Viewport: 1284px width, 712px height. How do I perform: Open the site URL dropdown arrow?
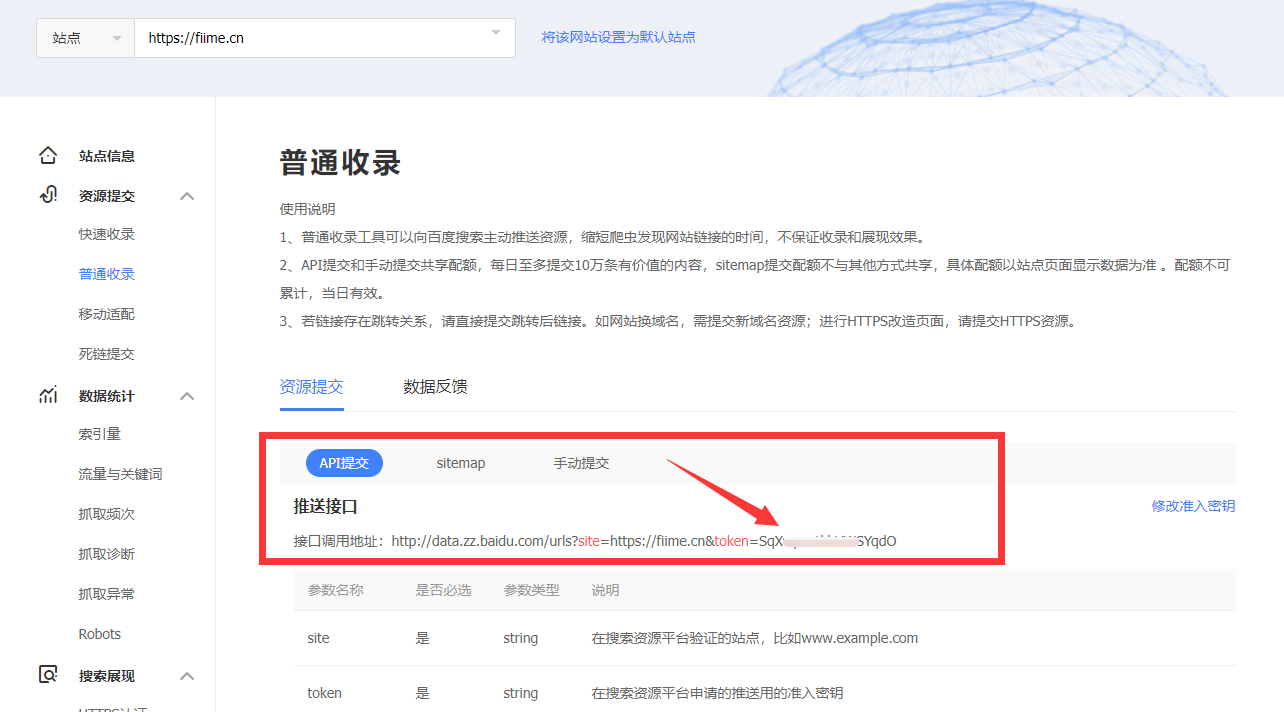click(x=495, y=33)
